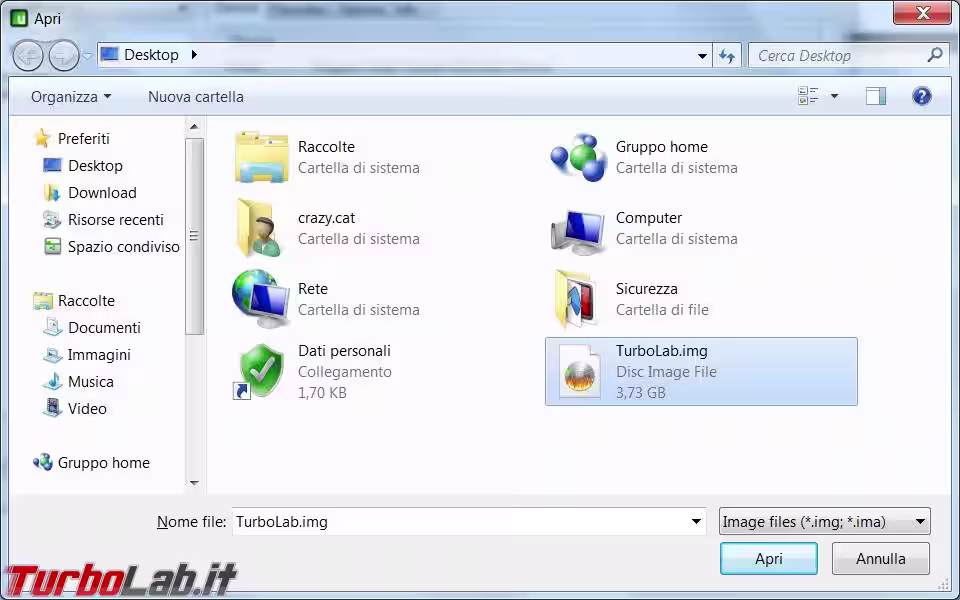Click the Download folder icon in sidebar

(x=52, y=192)
